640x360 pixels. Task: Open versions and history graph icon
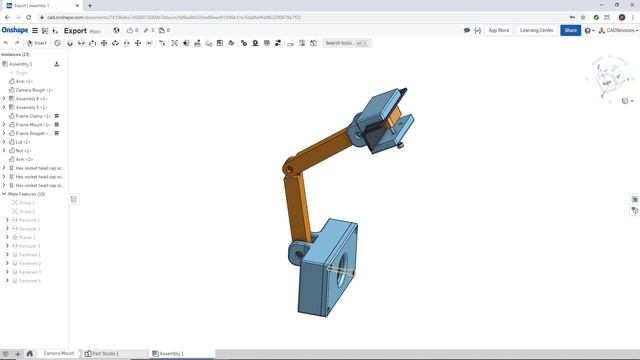(x=45, y=30)
